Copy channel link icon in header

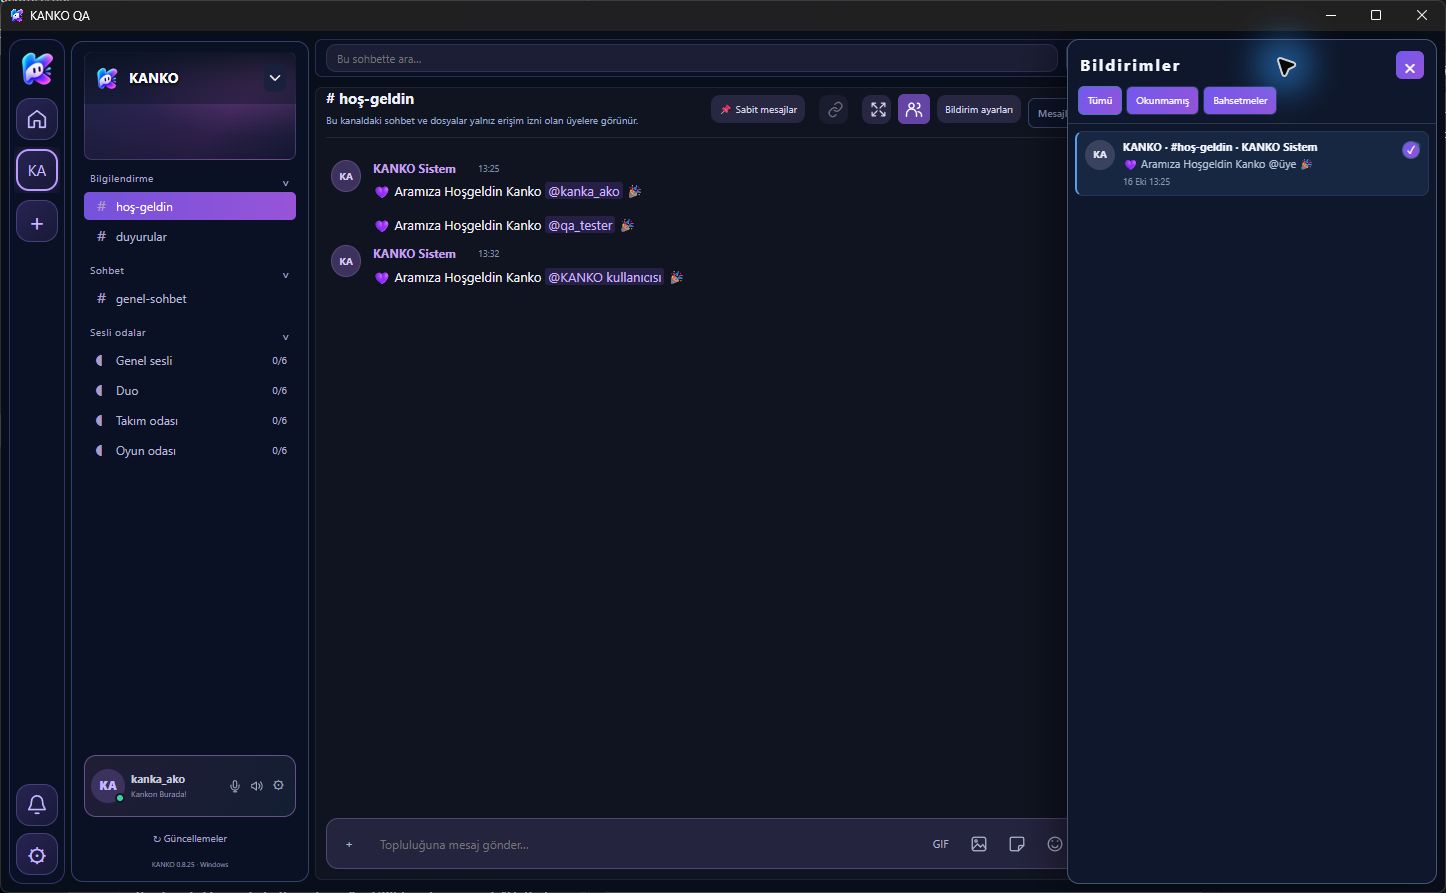tap(834, 110)
